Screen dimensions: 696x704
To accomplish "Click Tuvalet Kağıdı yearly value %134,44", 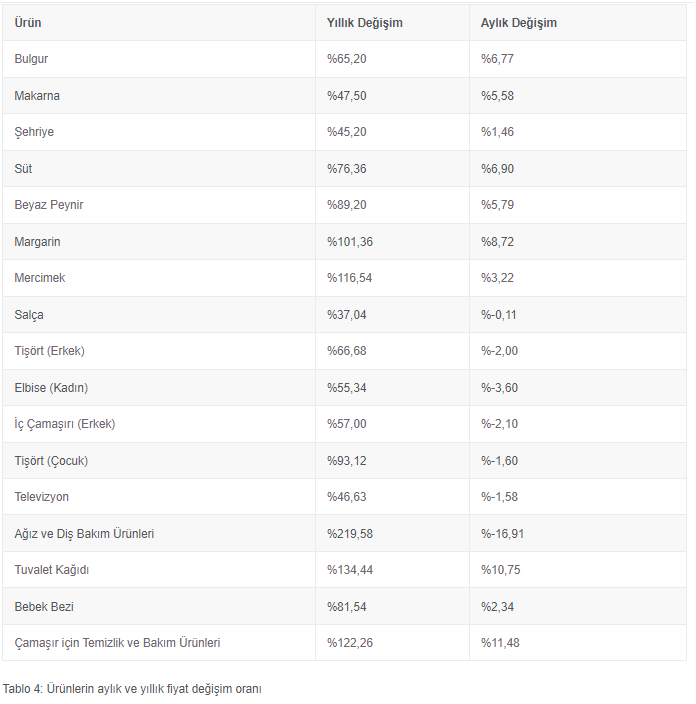I will pyautogui.click(x=350, y=570).
